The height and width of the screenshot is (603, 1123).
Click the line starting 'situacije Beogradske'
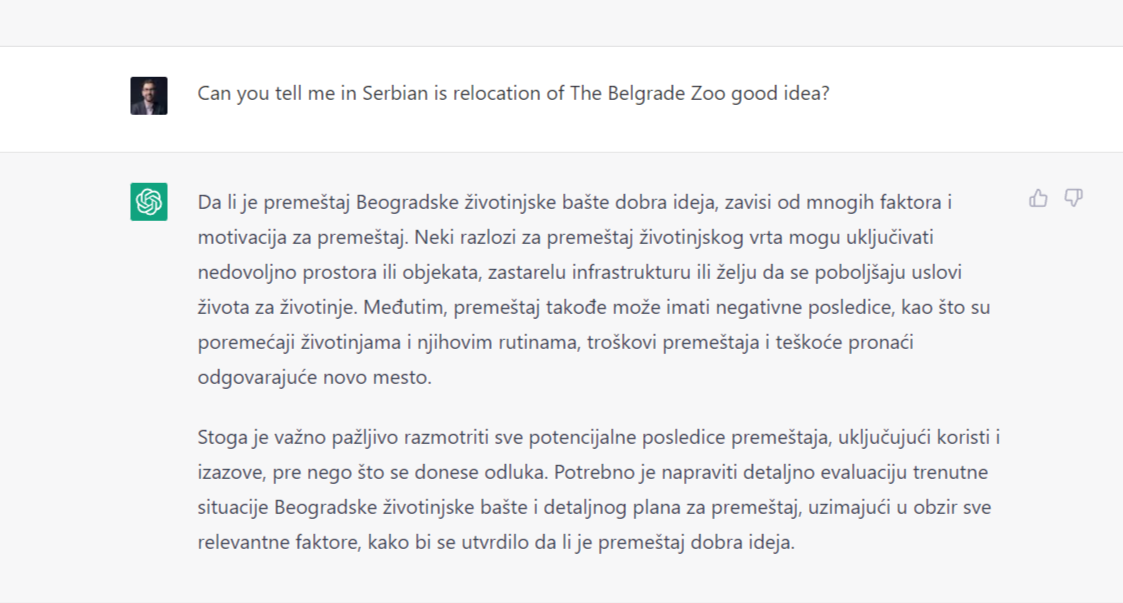(x=594, y=508)
